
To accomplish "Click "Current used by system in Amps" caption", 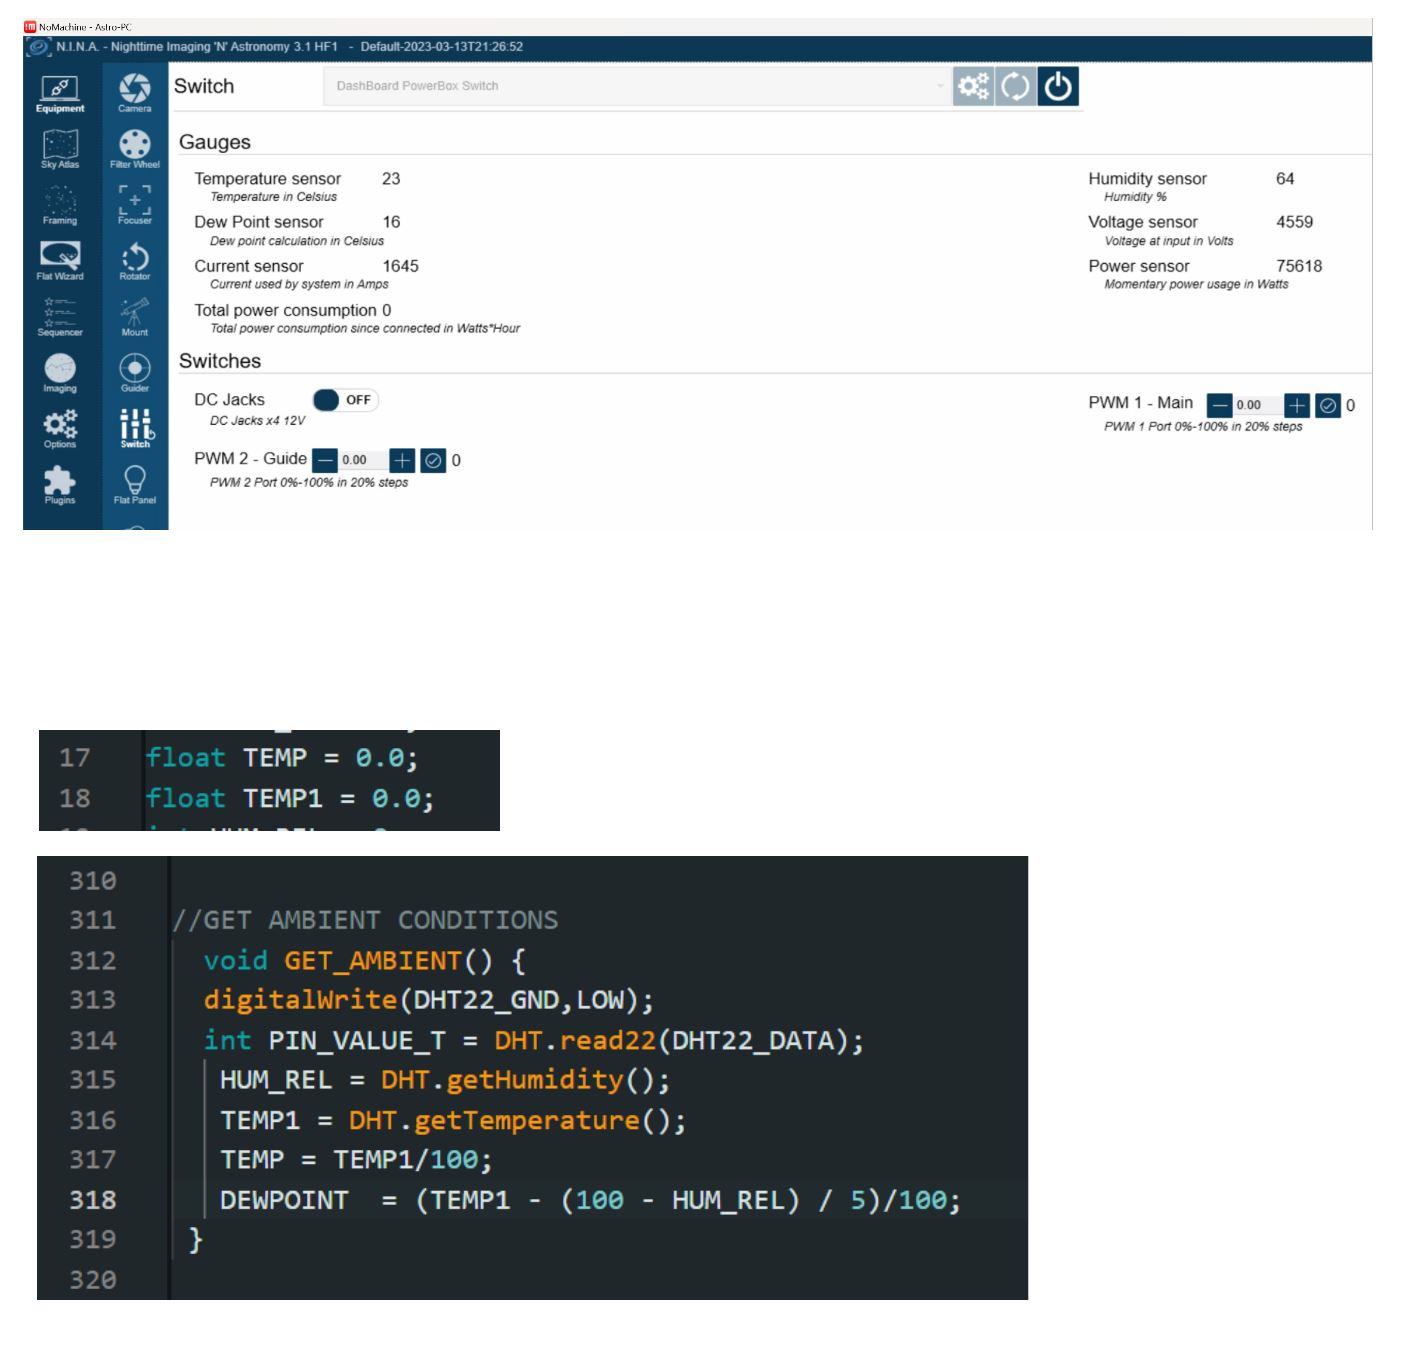I will point(299,284).
